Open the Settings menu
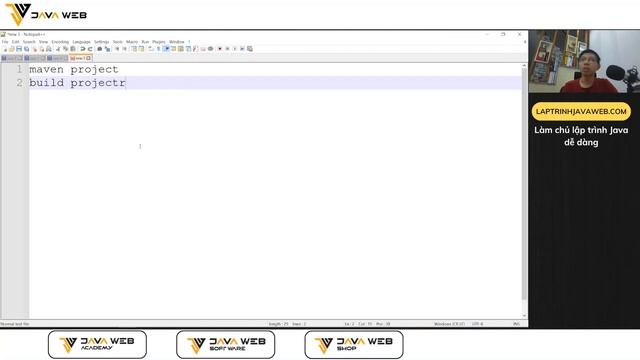This screenshot has height=360, width=640. [x=102, y=42]
